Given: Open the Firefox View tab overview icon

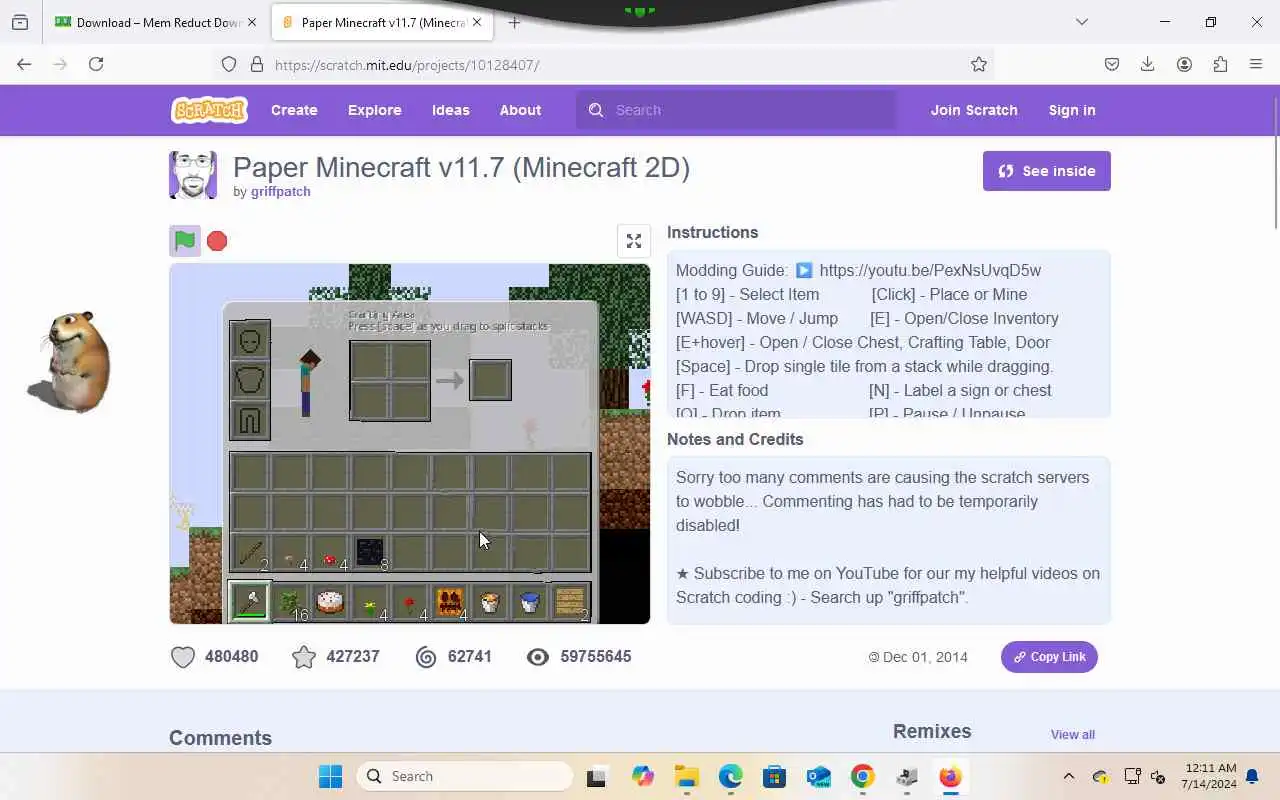Looking at the screenshot, I should (20, 22).
